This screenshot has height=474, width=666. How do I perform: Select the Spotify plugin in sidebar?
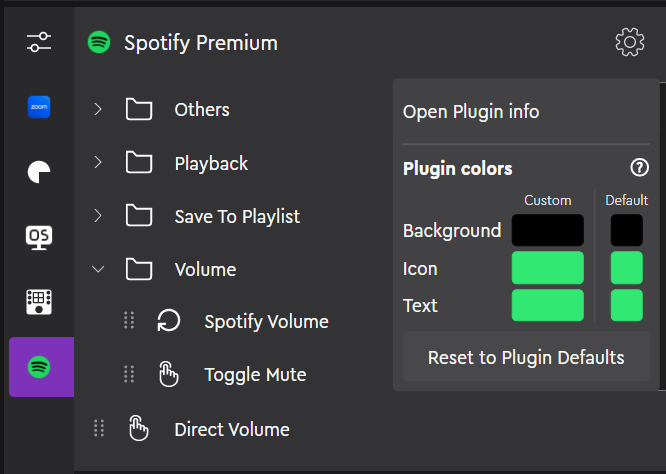(x=39, y=367)
